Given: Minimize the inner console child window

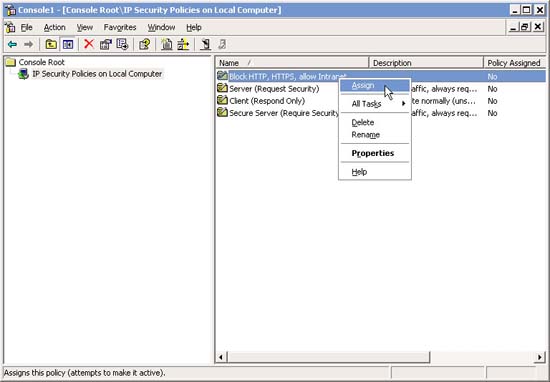Looking at the screenshot, I should pos(513,27).
